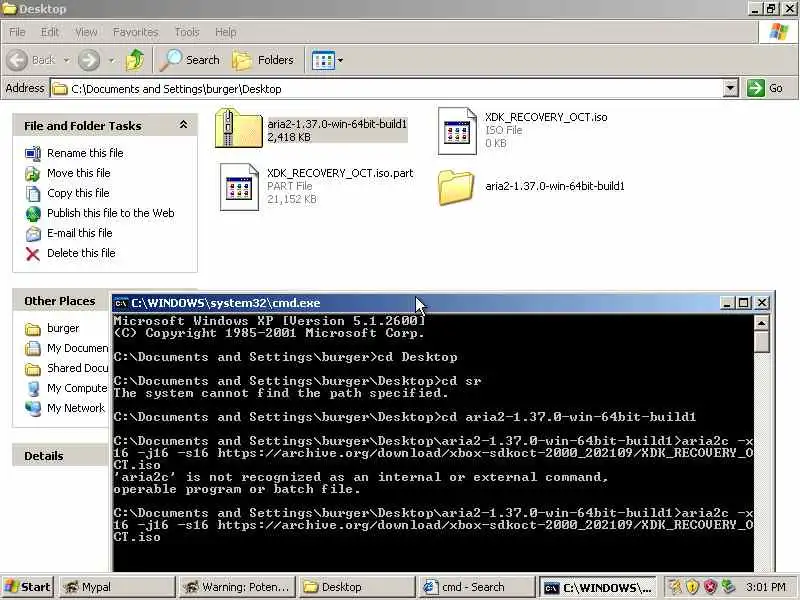Switch to Mypal taskbar button
The width and height of the screenshot is (800, 600).
tap(117, 587)
